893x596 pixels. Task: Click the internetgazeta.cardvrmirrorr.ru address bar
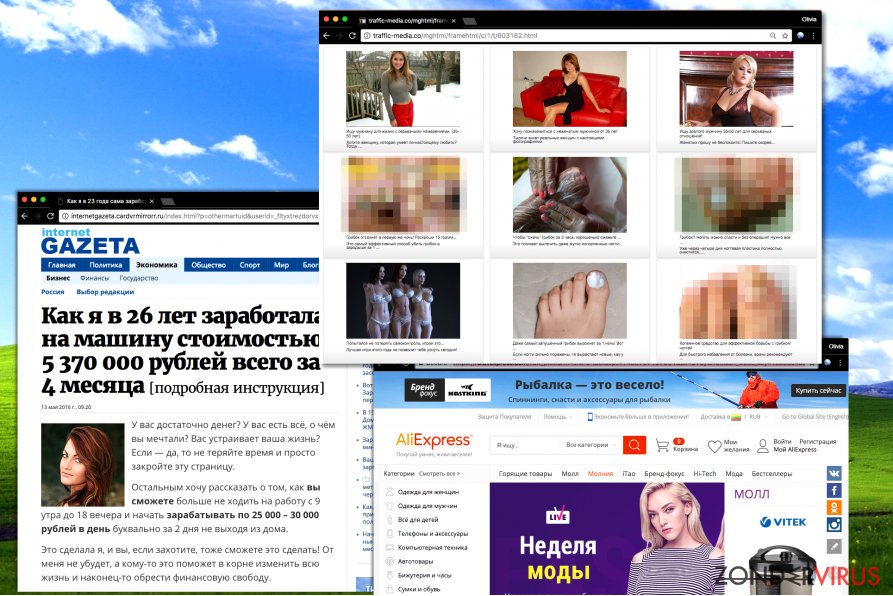click(189, 216)
